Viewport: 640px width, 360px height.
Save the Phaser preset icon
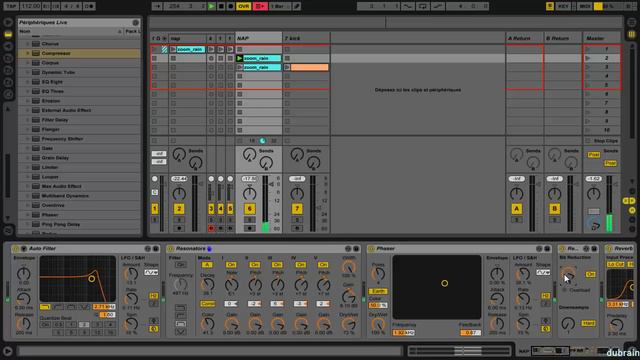[x=547, y=249]
